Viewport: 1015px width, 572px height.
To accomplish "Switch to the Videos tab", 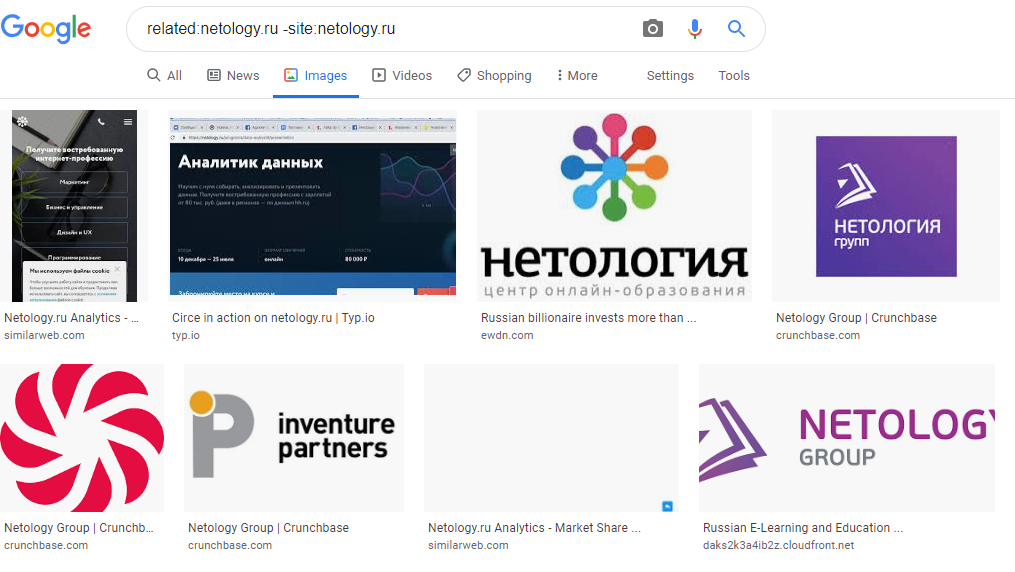I will 402,75.
